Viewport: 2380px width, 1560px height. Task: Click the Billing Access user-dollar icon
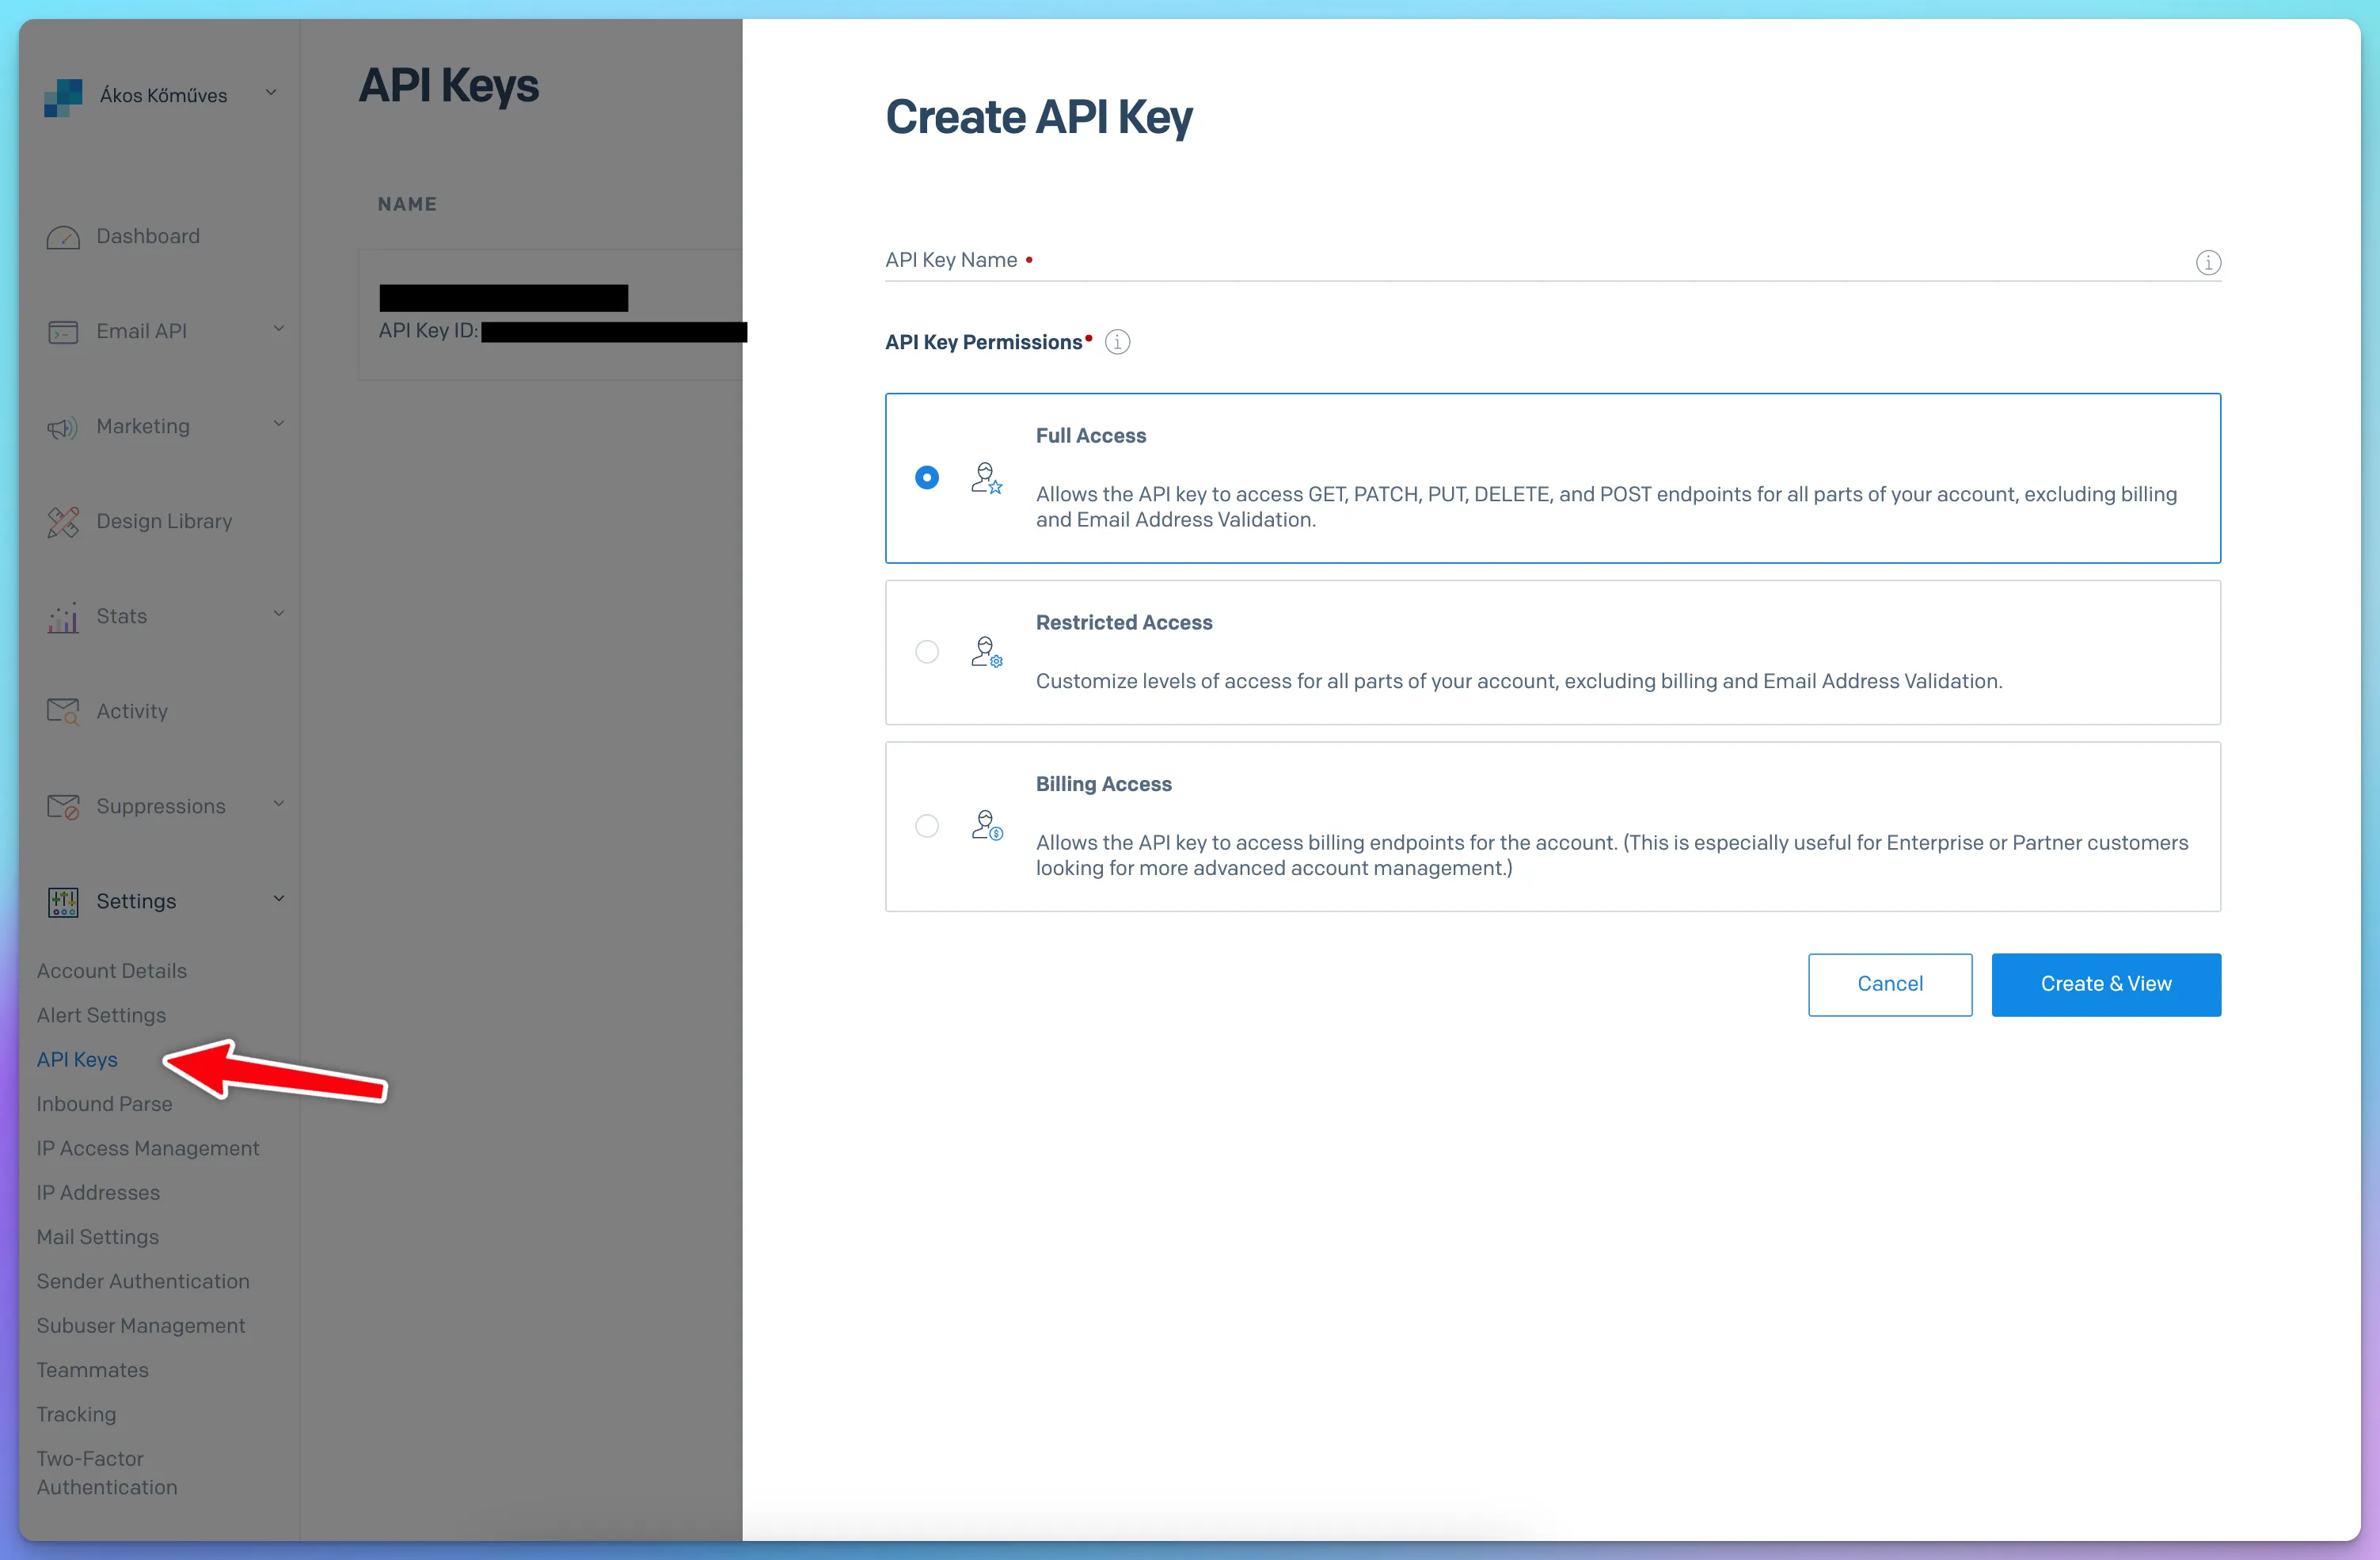[986, 826]
